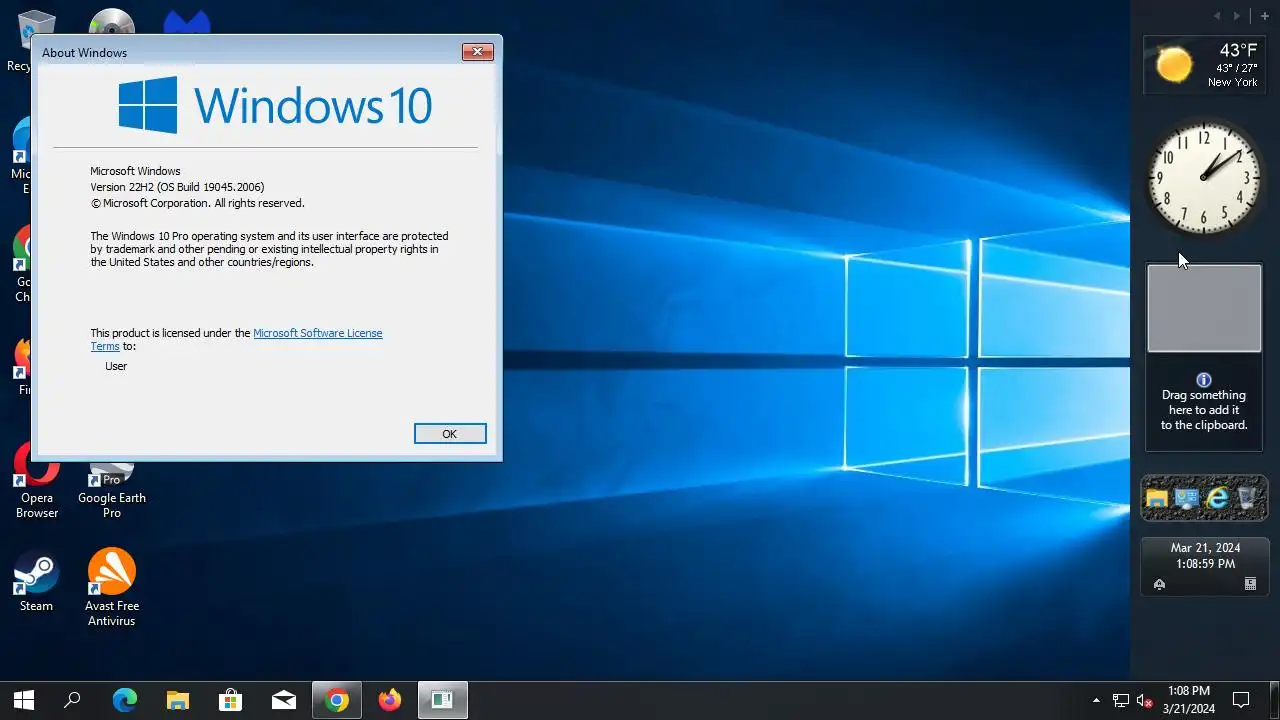This screenshot has width=1280, height=720.
Task: Open the Steam desktop shortcut
Action: tap(36, 580)
